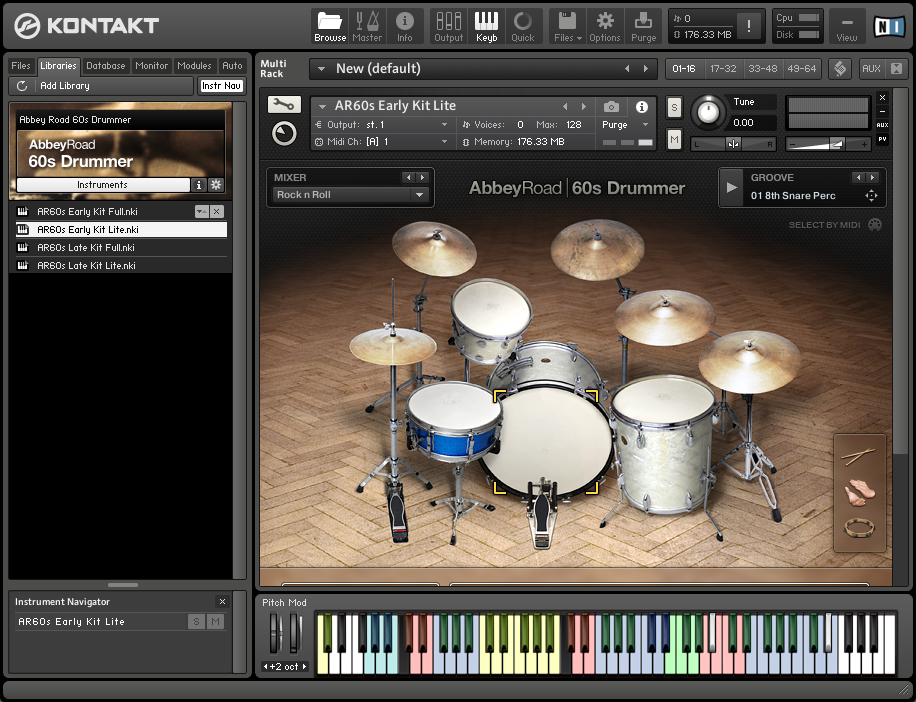The image size is (916, 702).
Task: Click the exclamation panic button
Action: tap(749, 26)
